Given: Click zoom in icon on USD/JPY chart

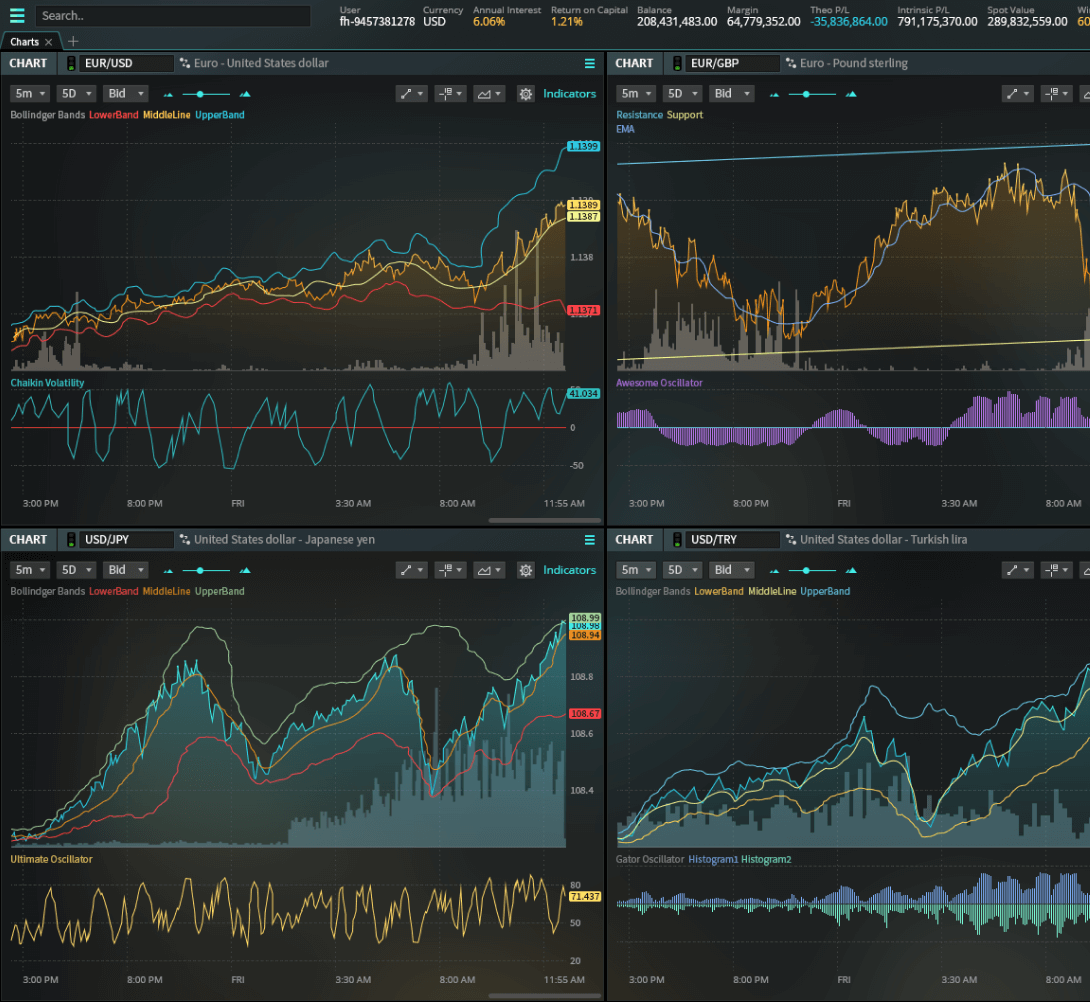Looking at the screenshot, I should tap(245, 570).
